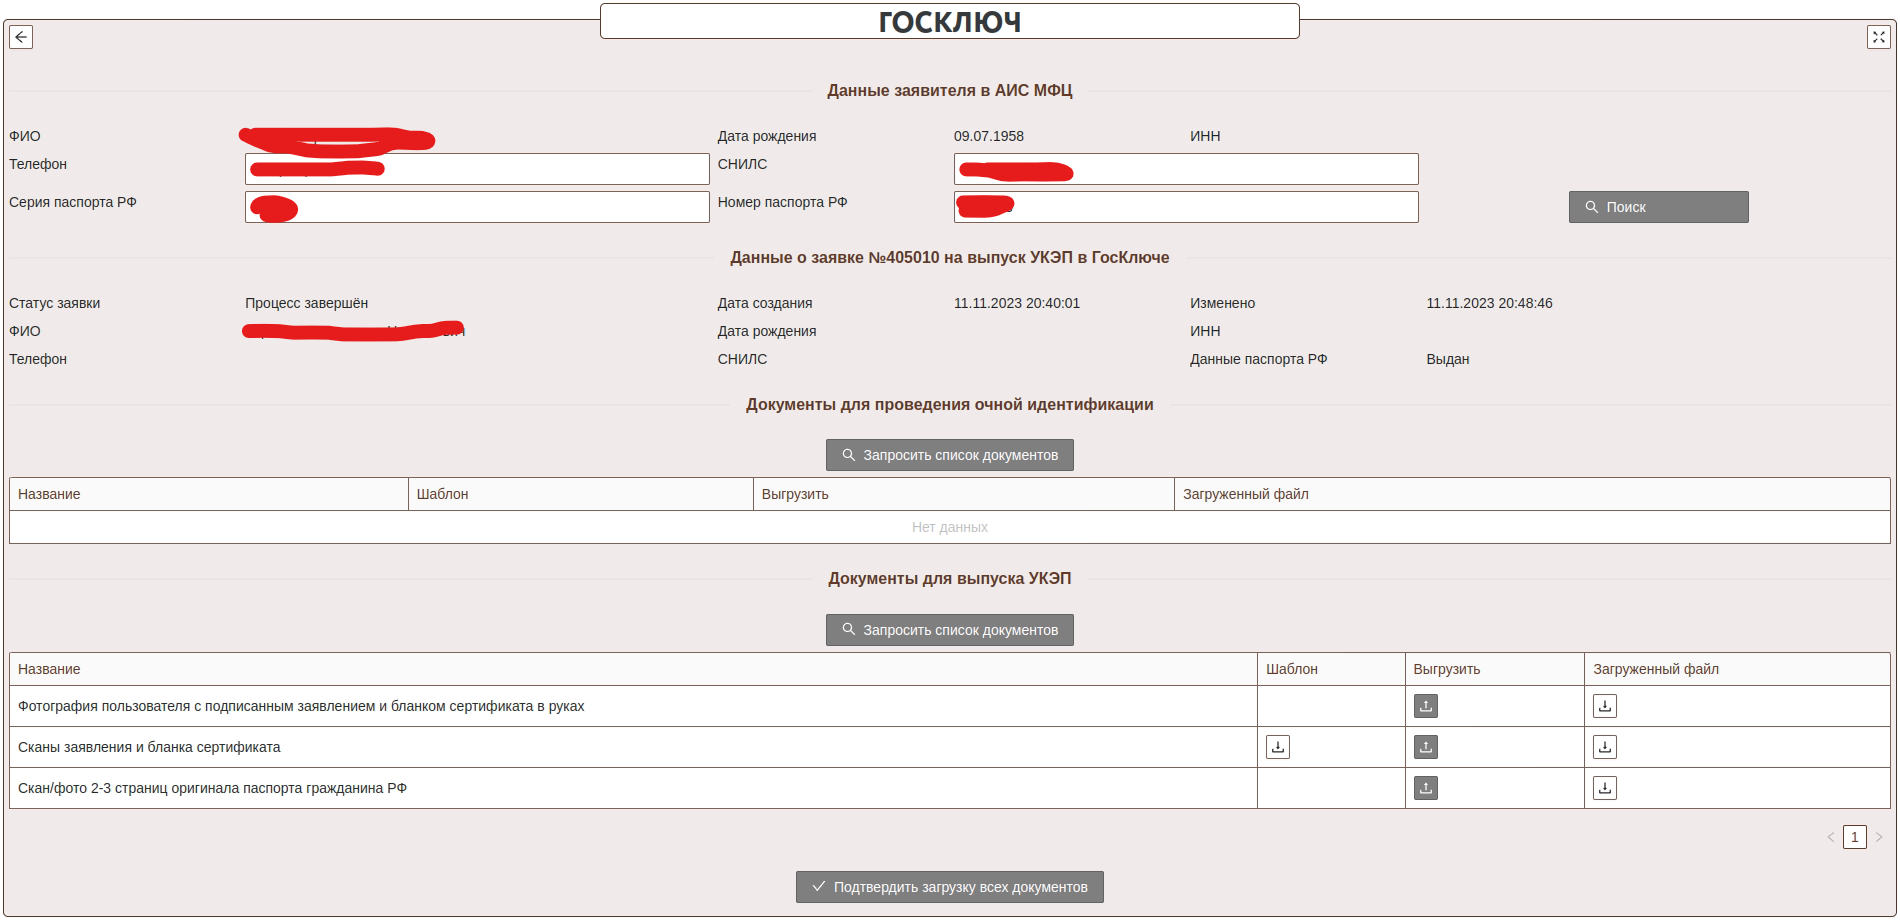Request document list for очной идентификации
The width and height of the screenshot is (1900, 920).
(949, 455)
